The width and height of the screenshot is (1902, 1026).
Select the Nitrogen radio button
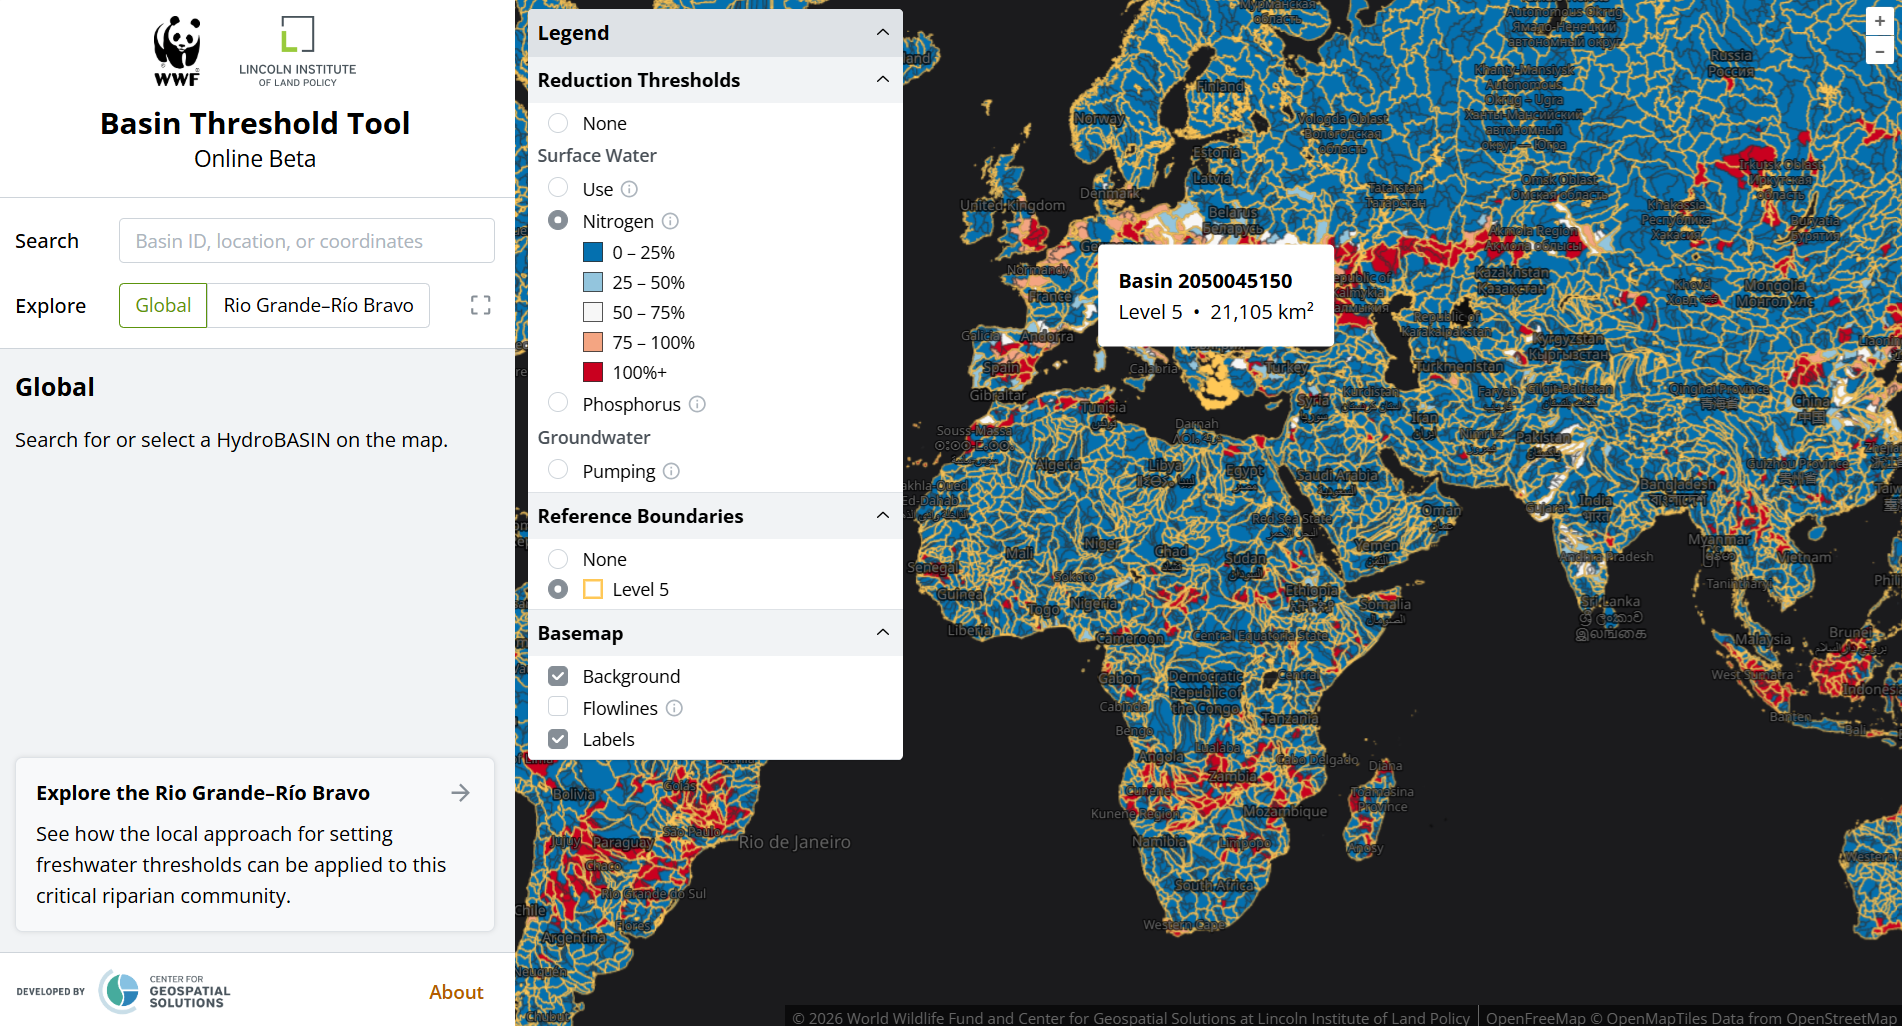tap(558, 220)
